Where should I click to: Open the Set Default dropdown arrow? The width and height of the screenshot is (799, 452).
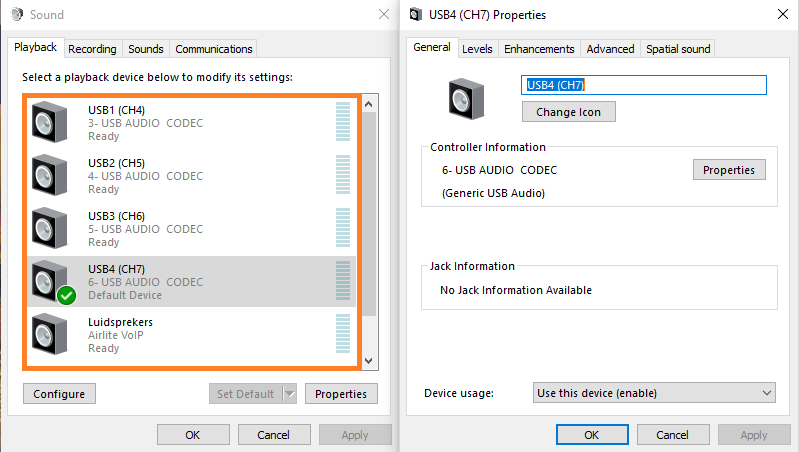pos(290,394)
